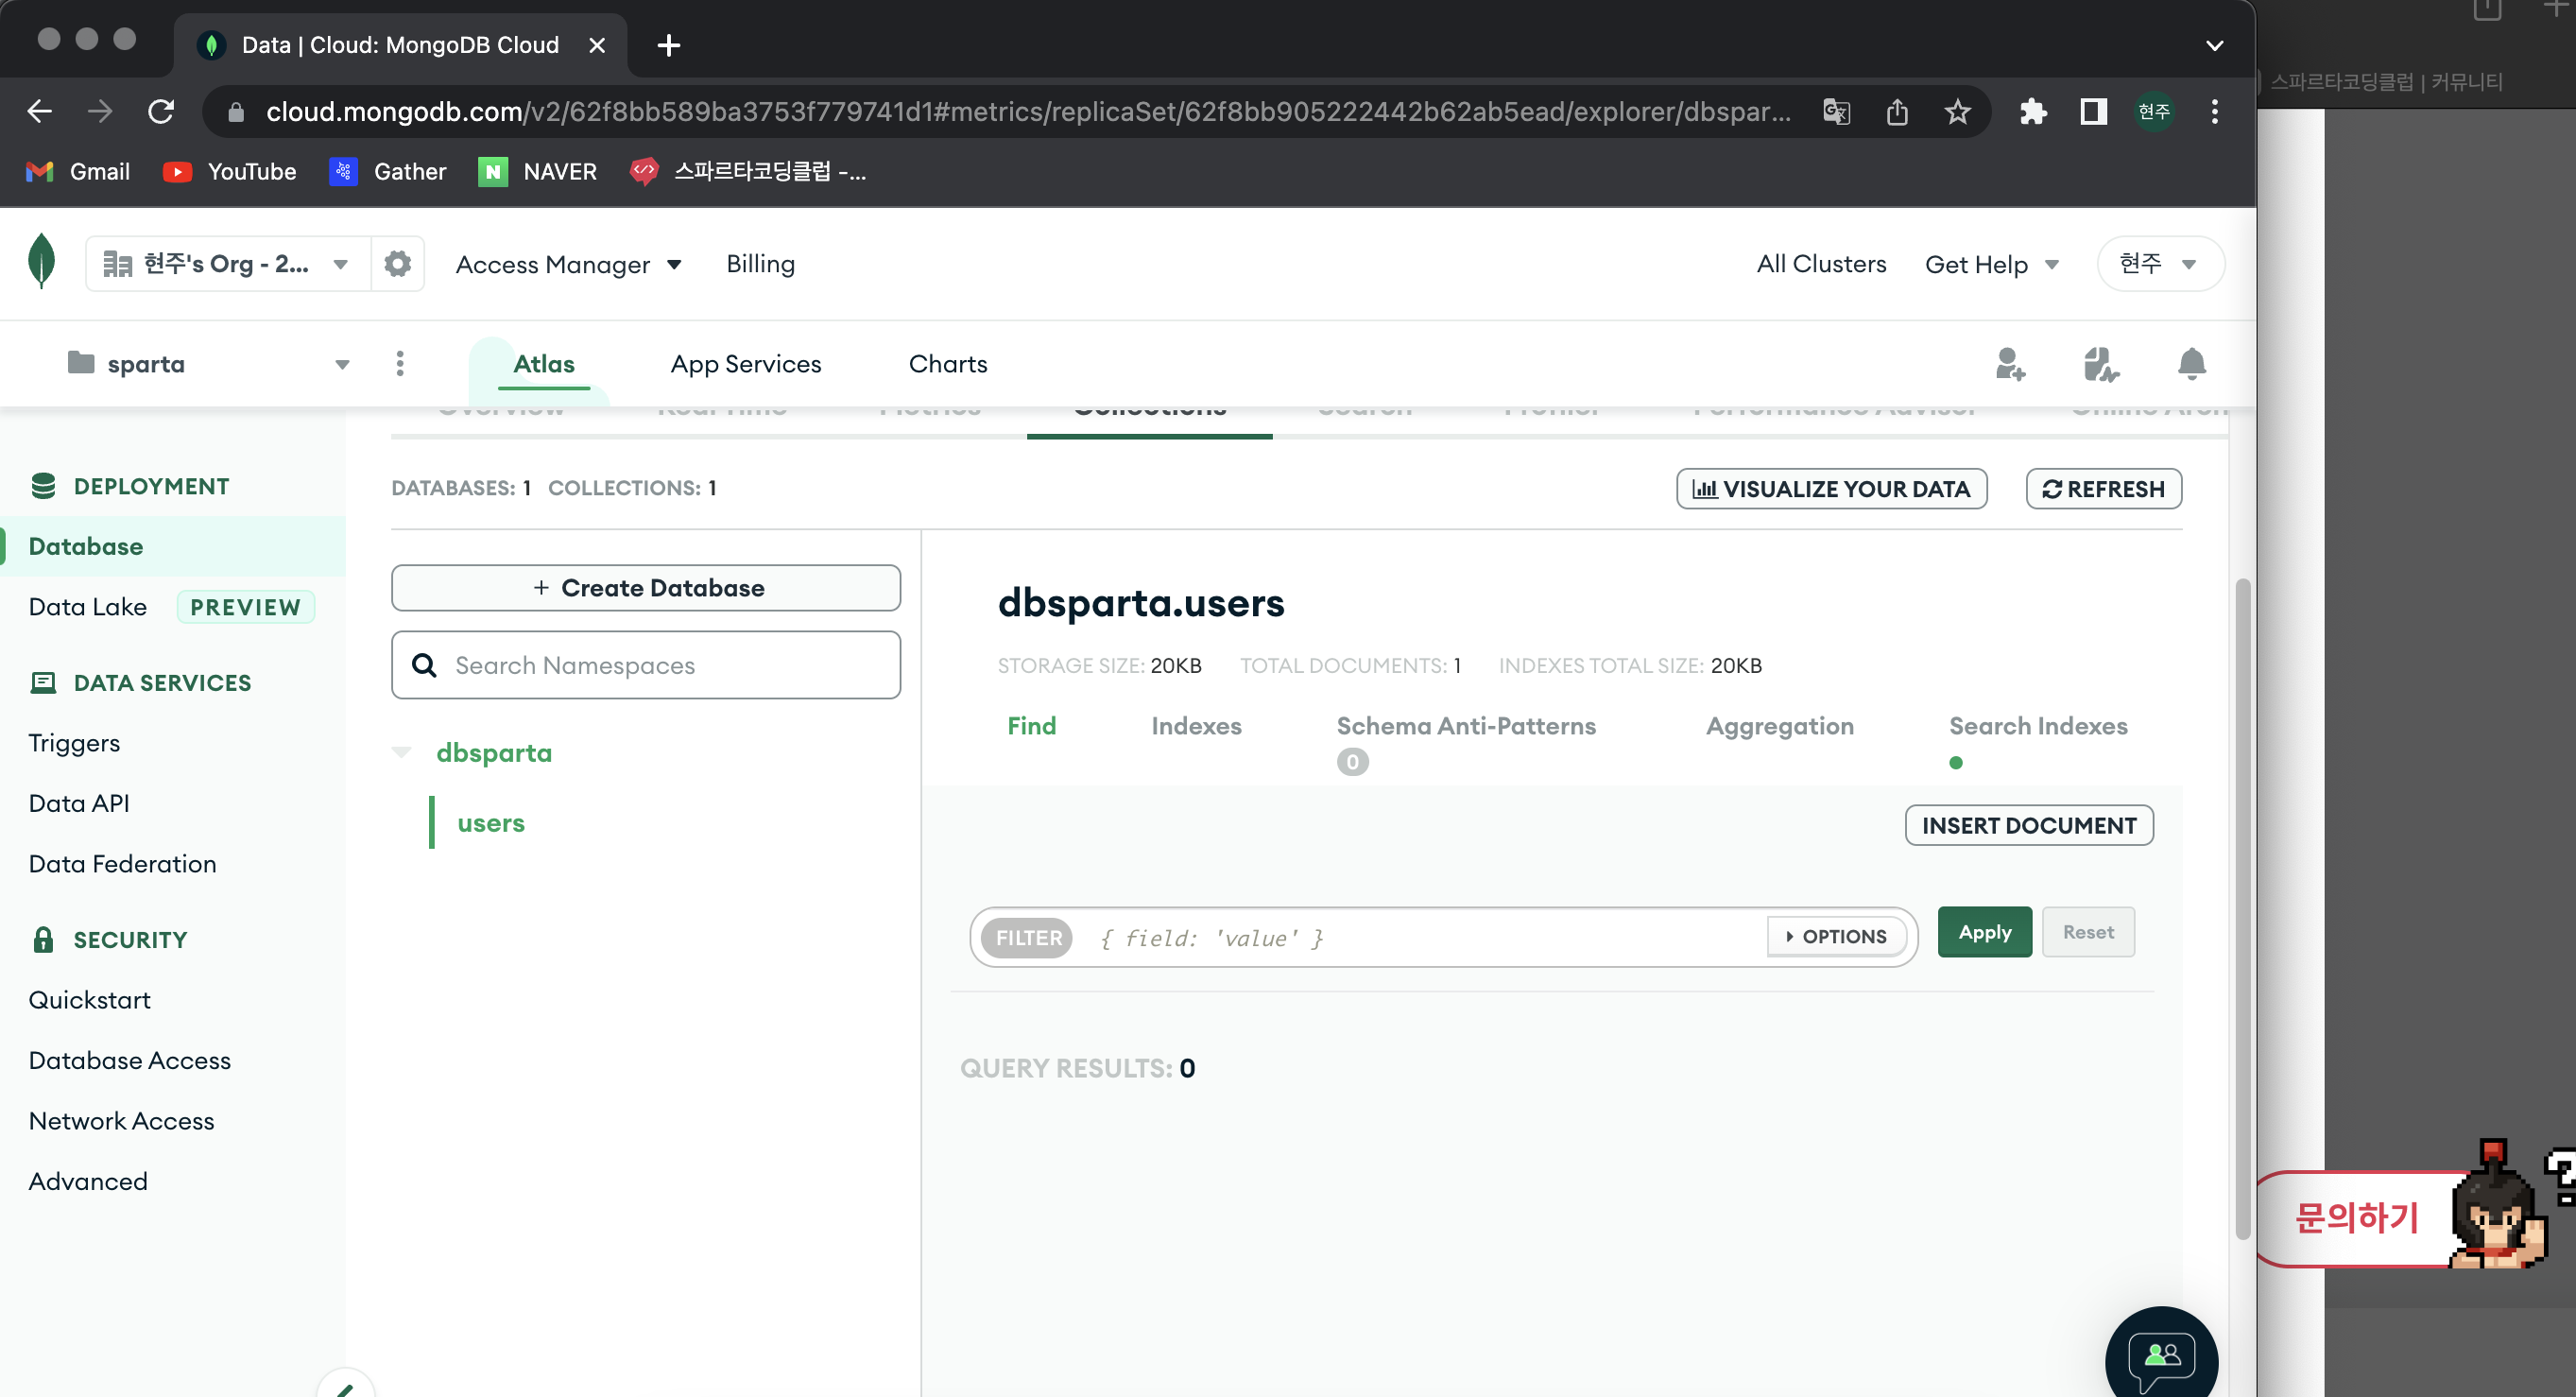This screenshot has height=1397, width=2576.
Task: Open a new browser tab
Action: click(x=669, y=45)
